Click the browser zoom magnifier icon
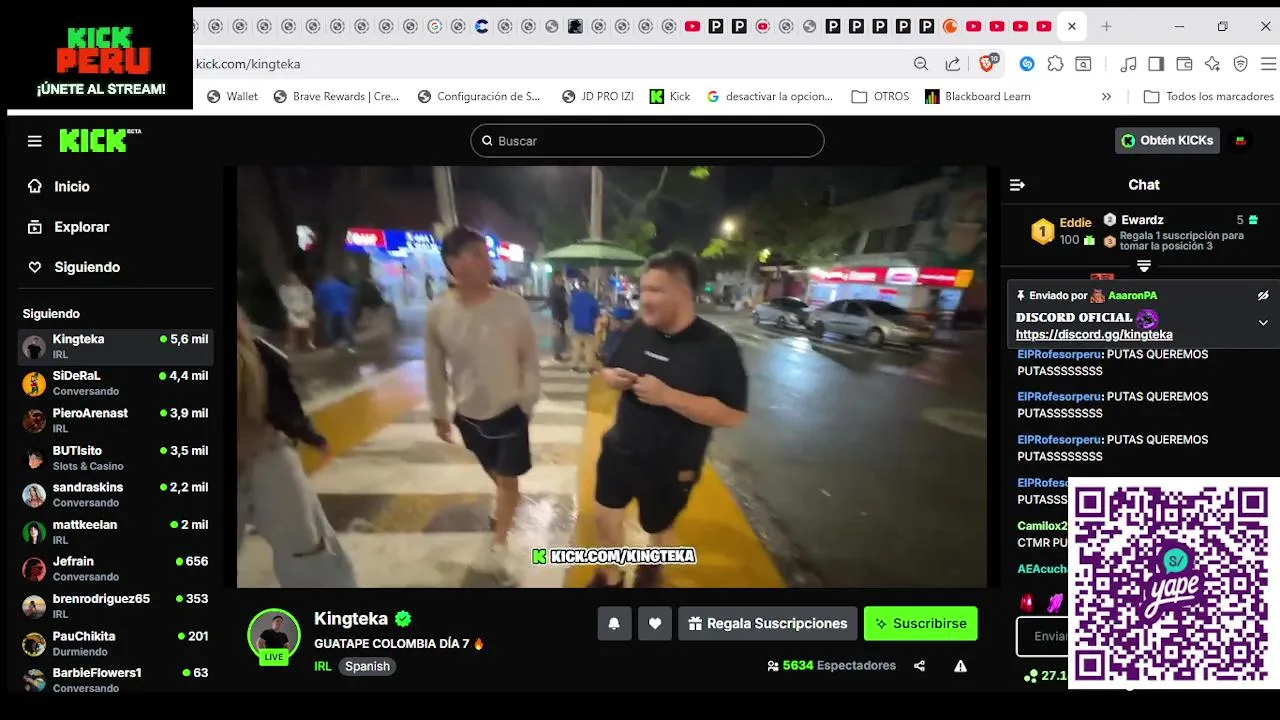1280x720 pixels. [921, 64]
